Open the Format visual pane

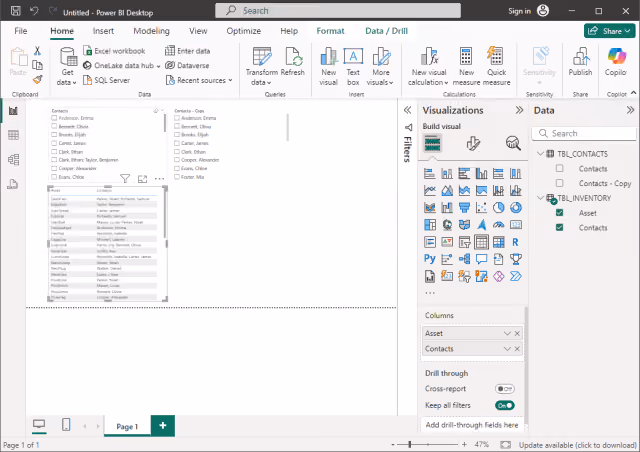(473, 143)
